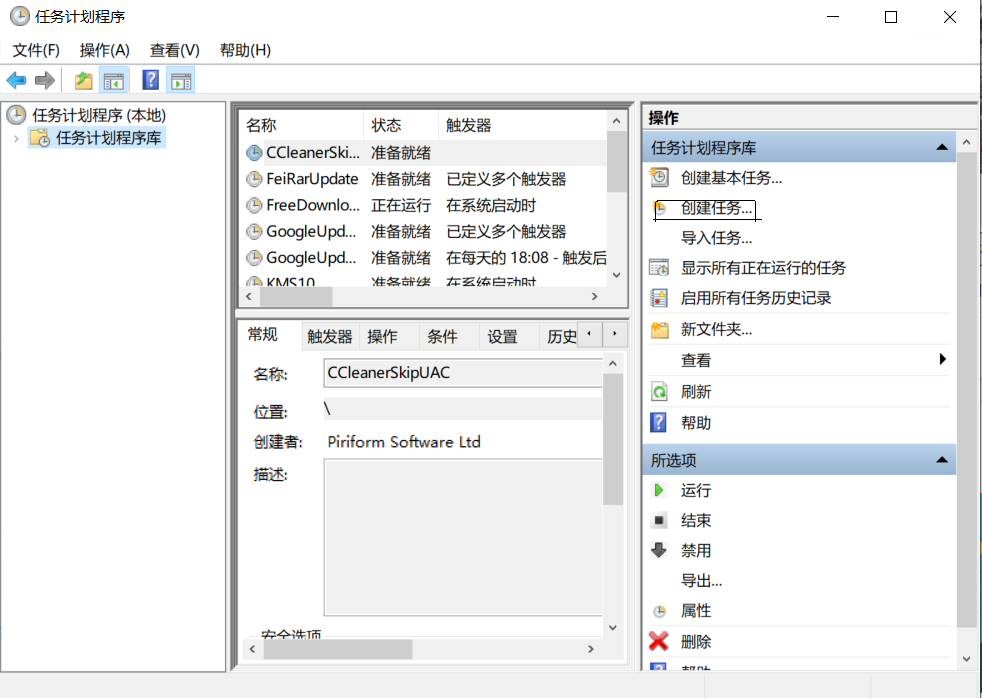Select 任务计划程序 (本地) root tree item
Viewport: 982px width, 698px height.
[99, 115]
